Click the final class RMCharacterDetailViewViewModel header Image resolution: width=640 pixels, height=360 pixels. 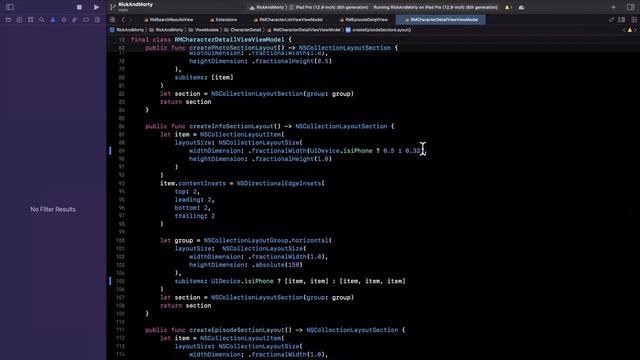(x=211, y=40)
